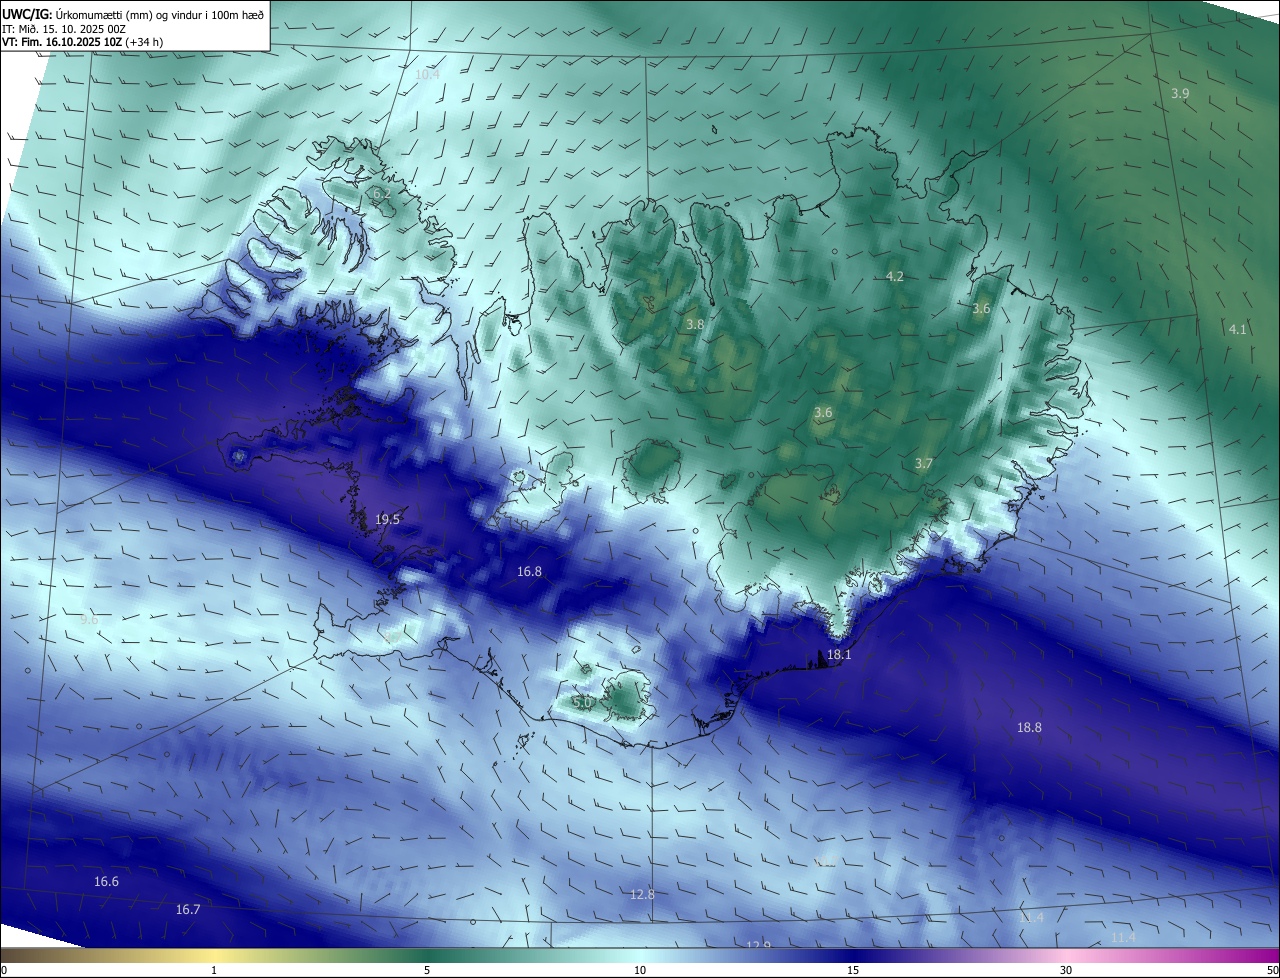Click the 16.8 value on the map
Screen dimensions: 1280x978
529,572
